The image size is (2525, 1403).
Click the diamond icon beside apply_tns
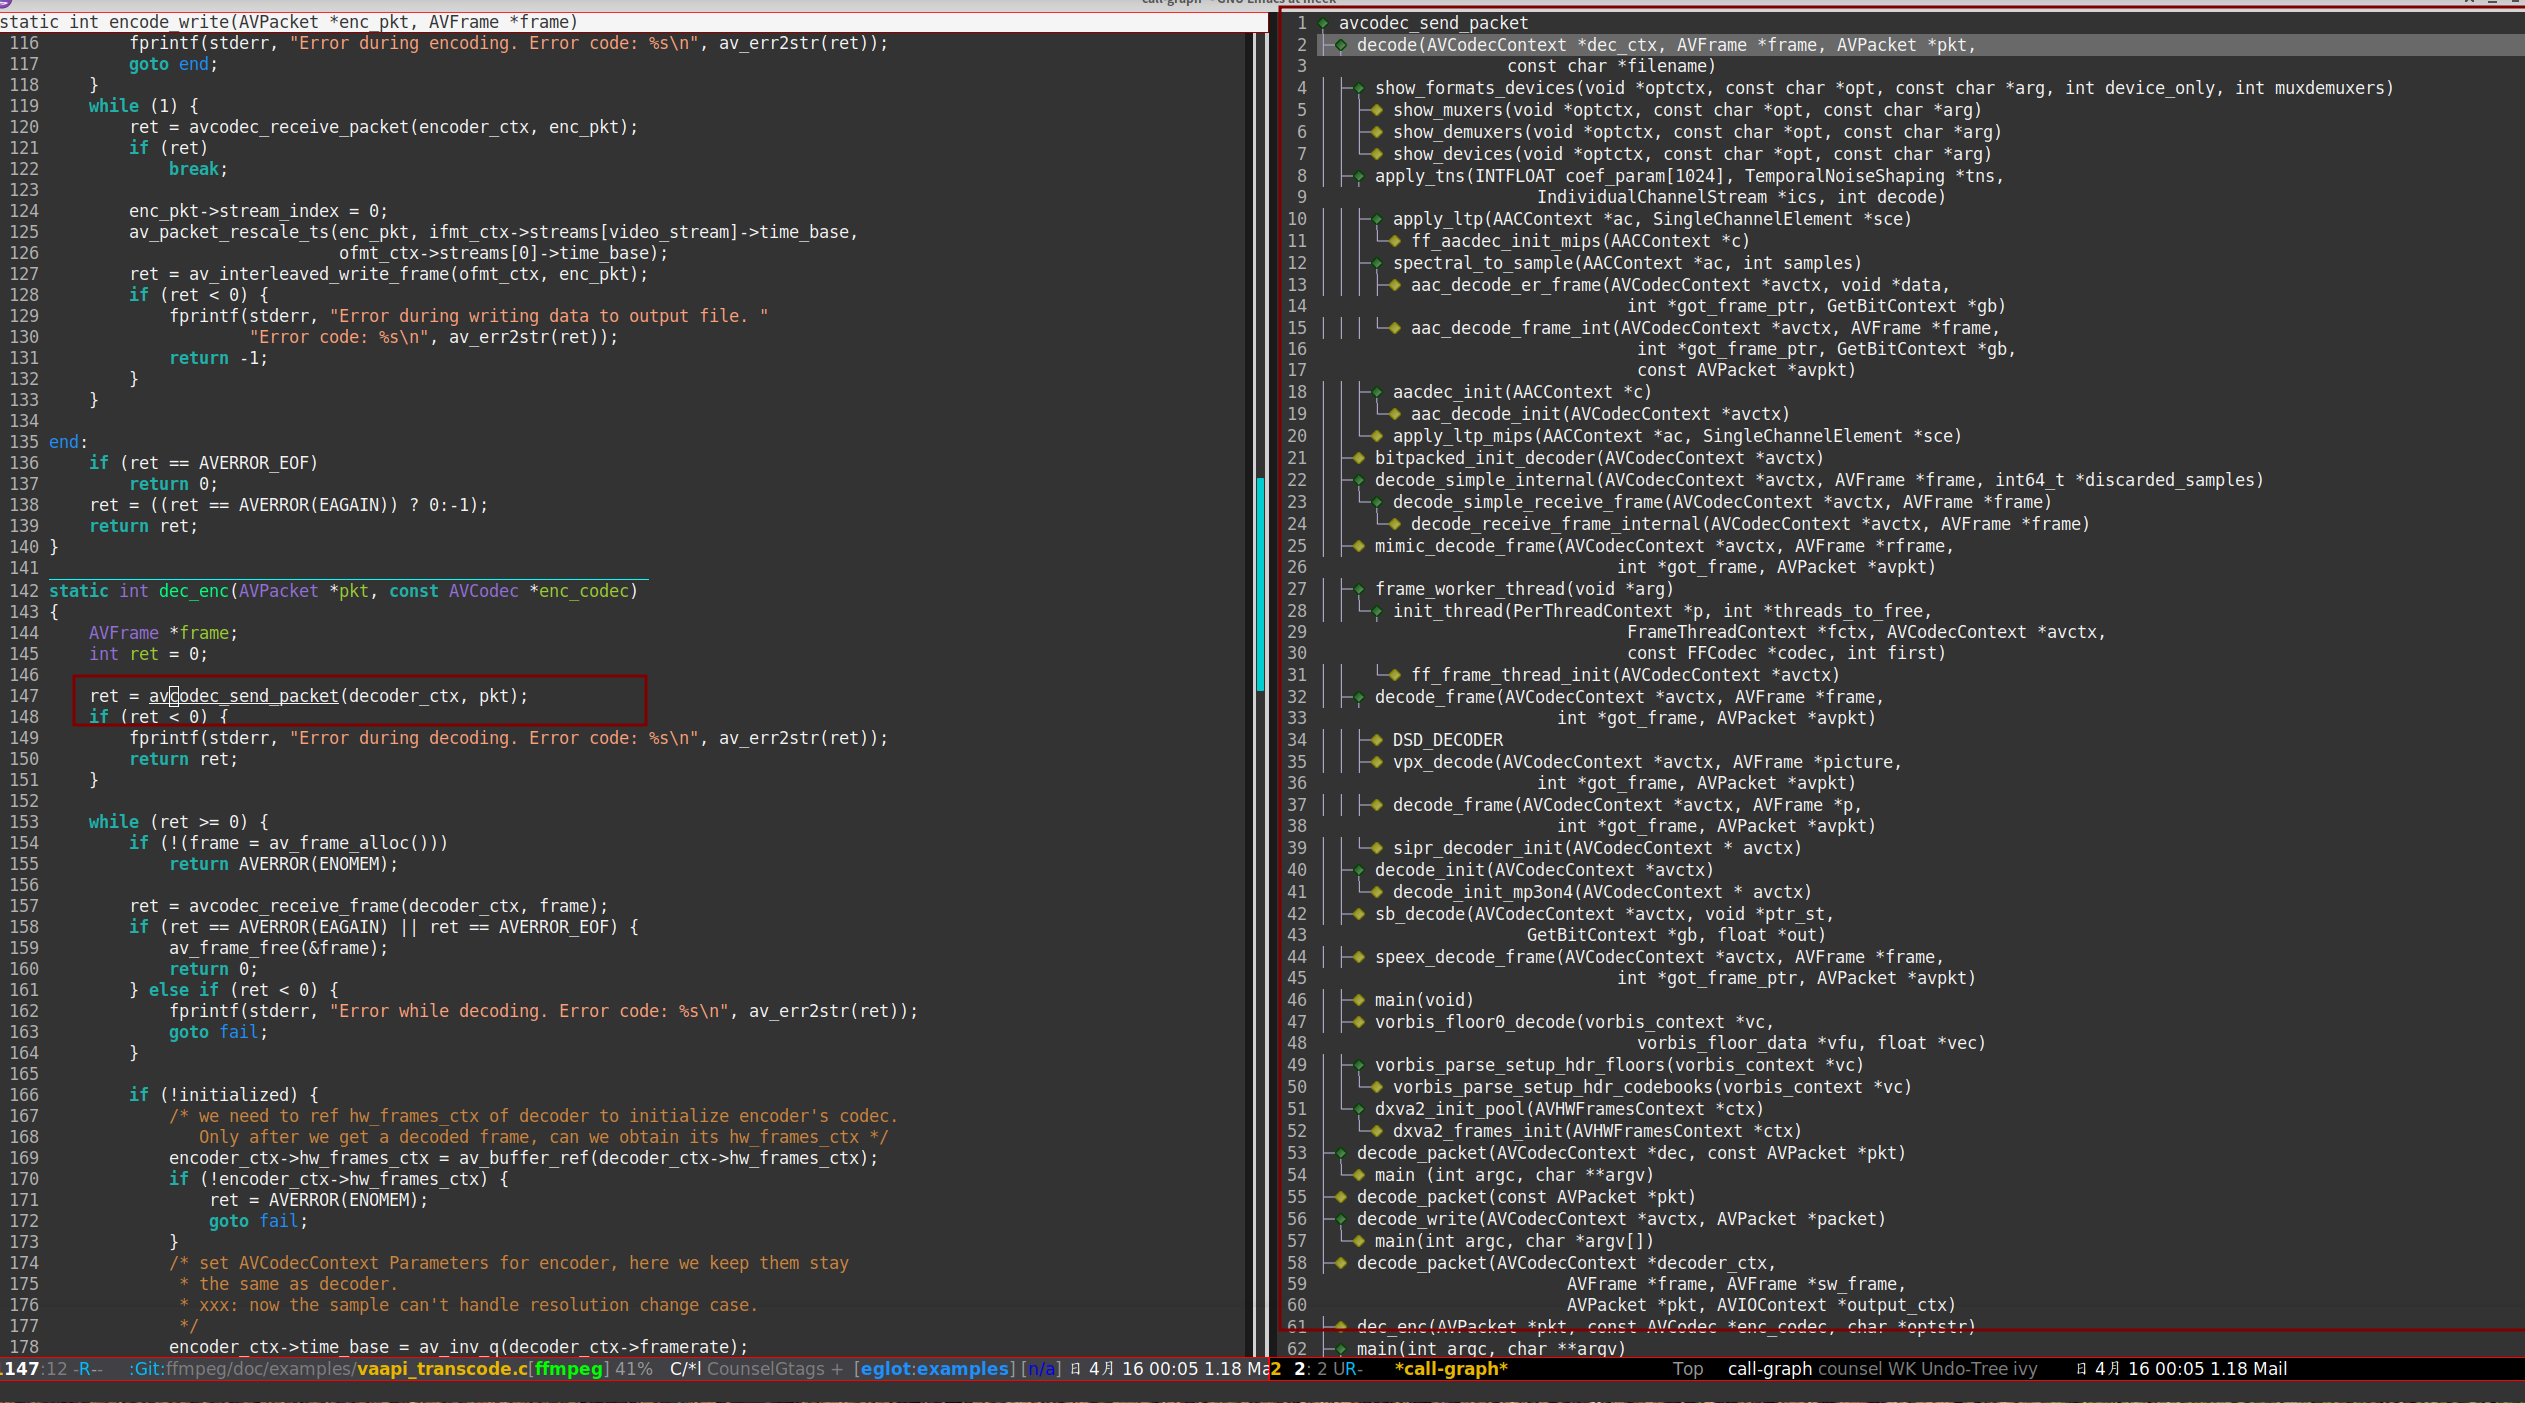click(1358, 175)
